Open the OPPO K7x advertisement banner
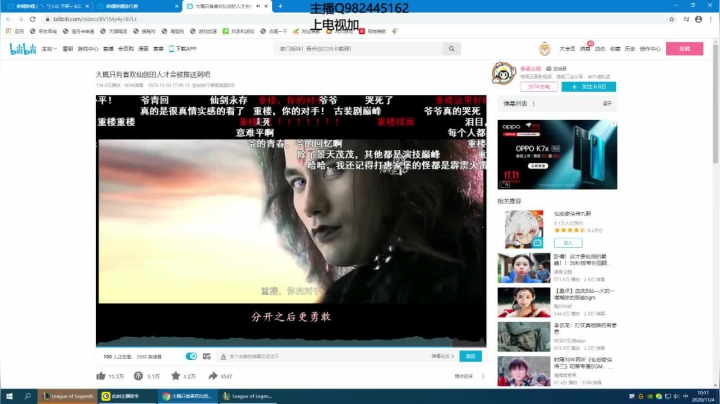The width and height of the screenshot is (720, 404). coord(557,154)
